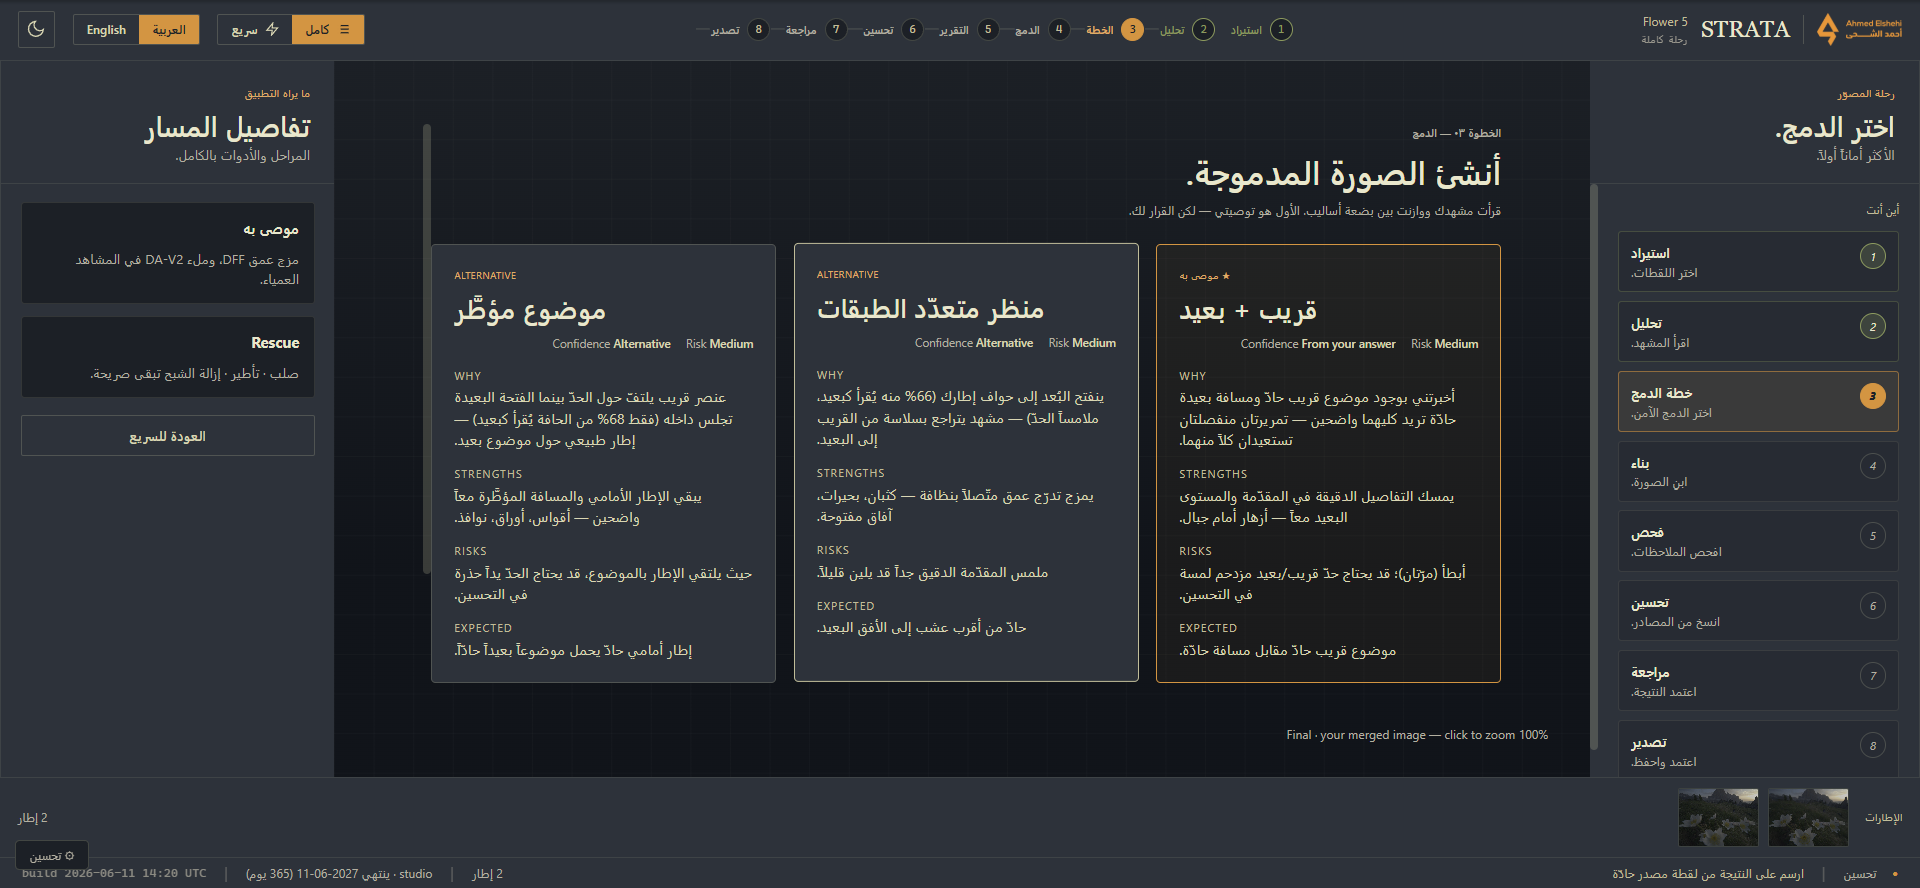
Task: Click the studio license expiry text
Action: [339, 874]
